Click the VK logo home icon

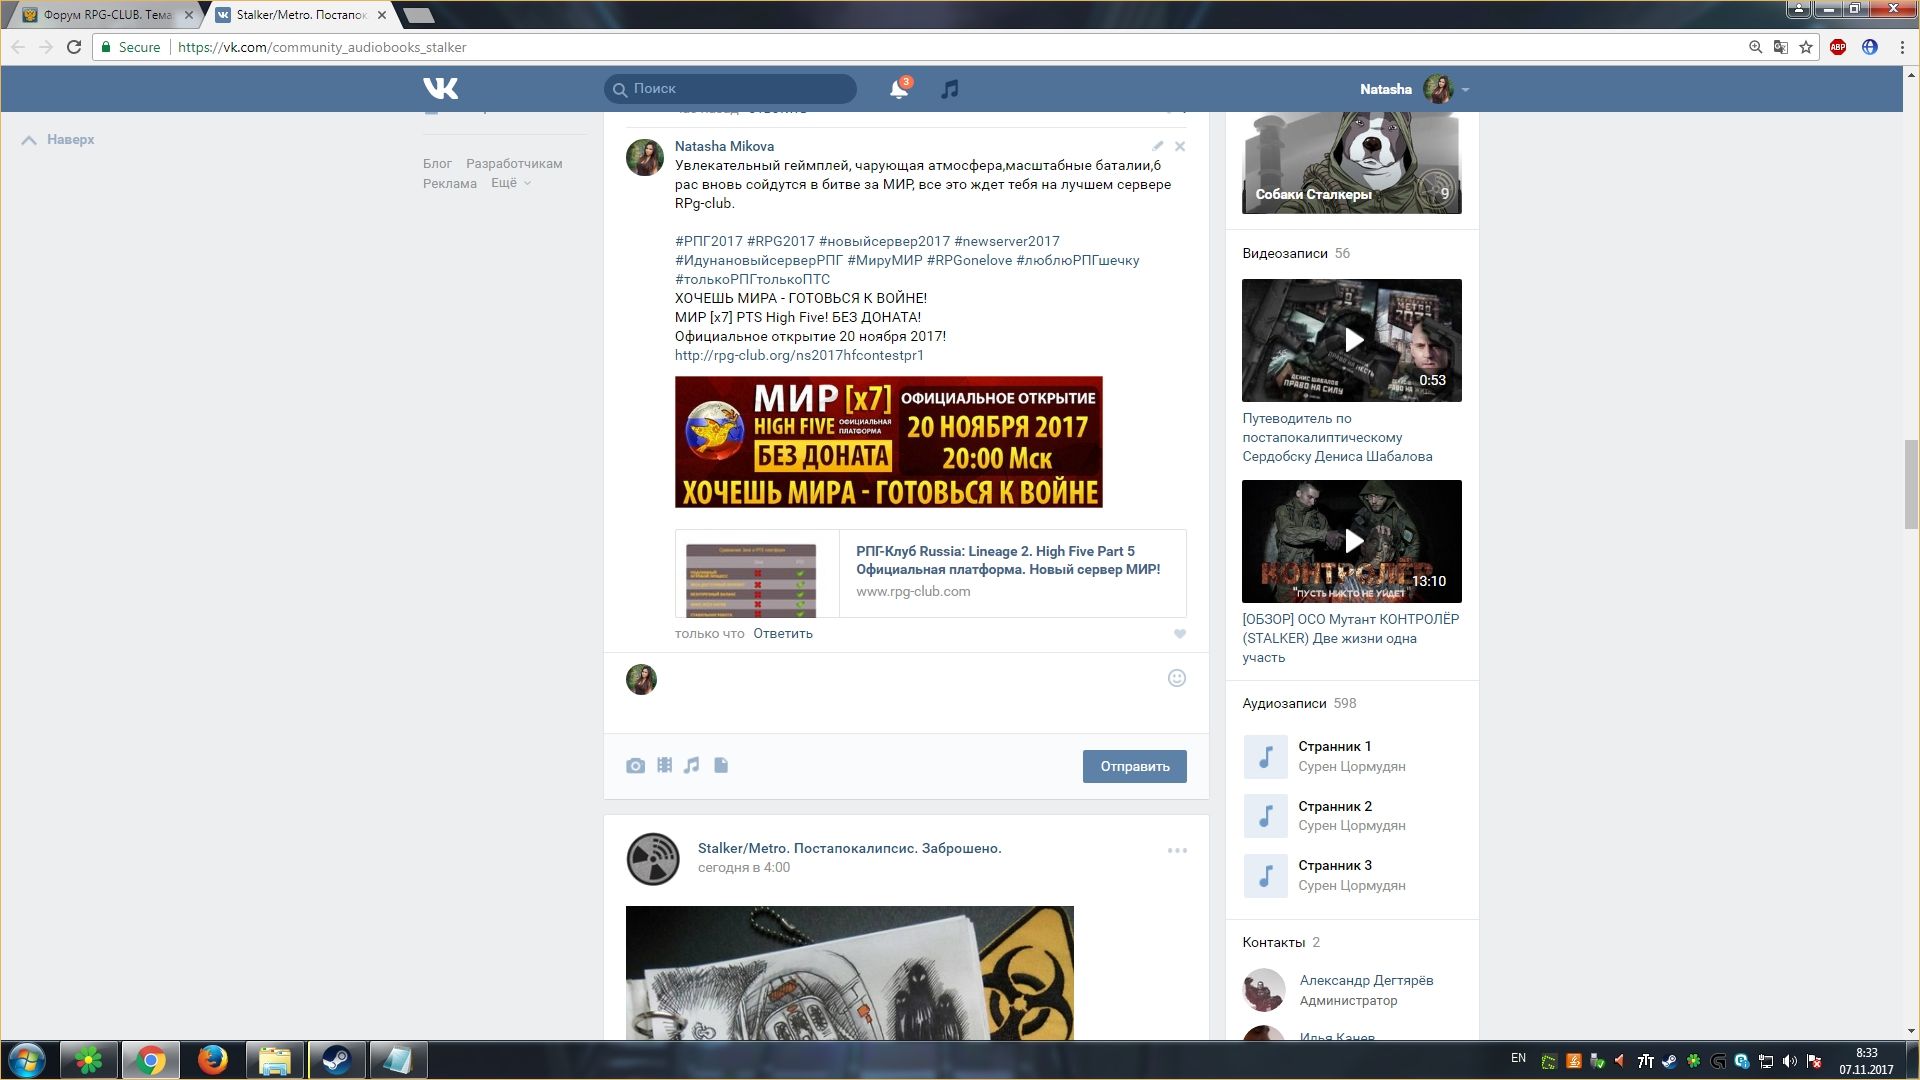(x=440, y=89)
